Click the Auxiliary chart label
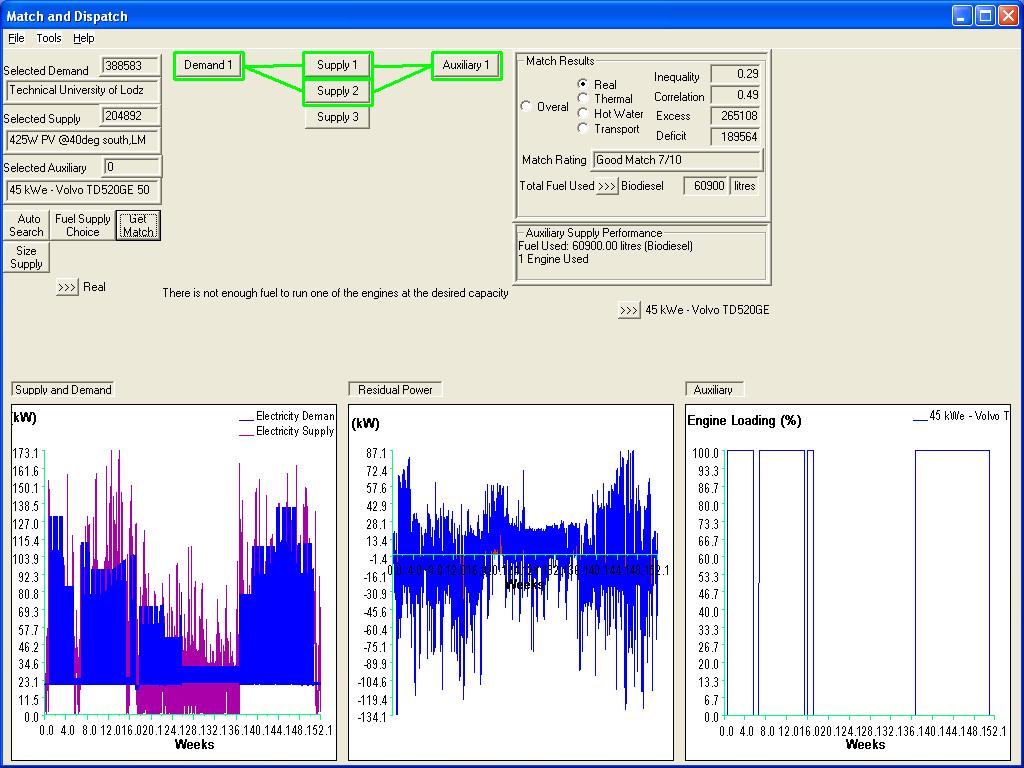The height and width of the screenshot is (768, 1024). point(714,390)
